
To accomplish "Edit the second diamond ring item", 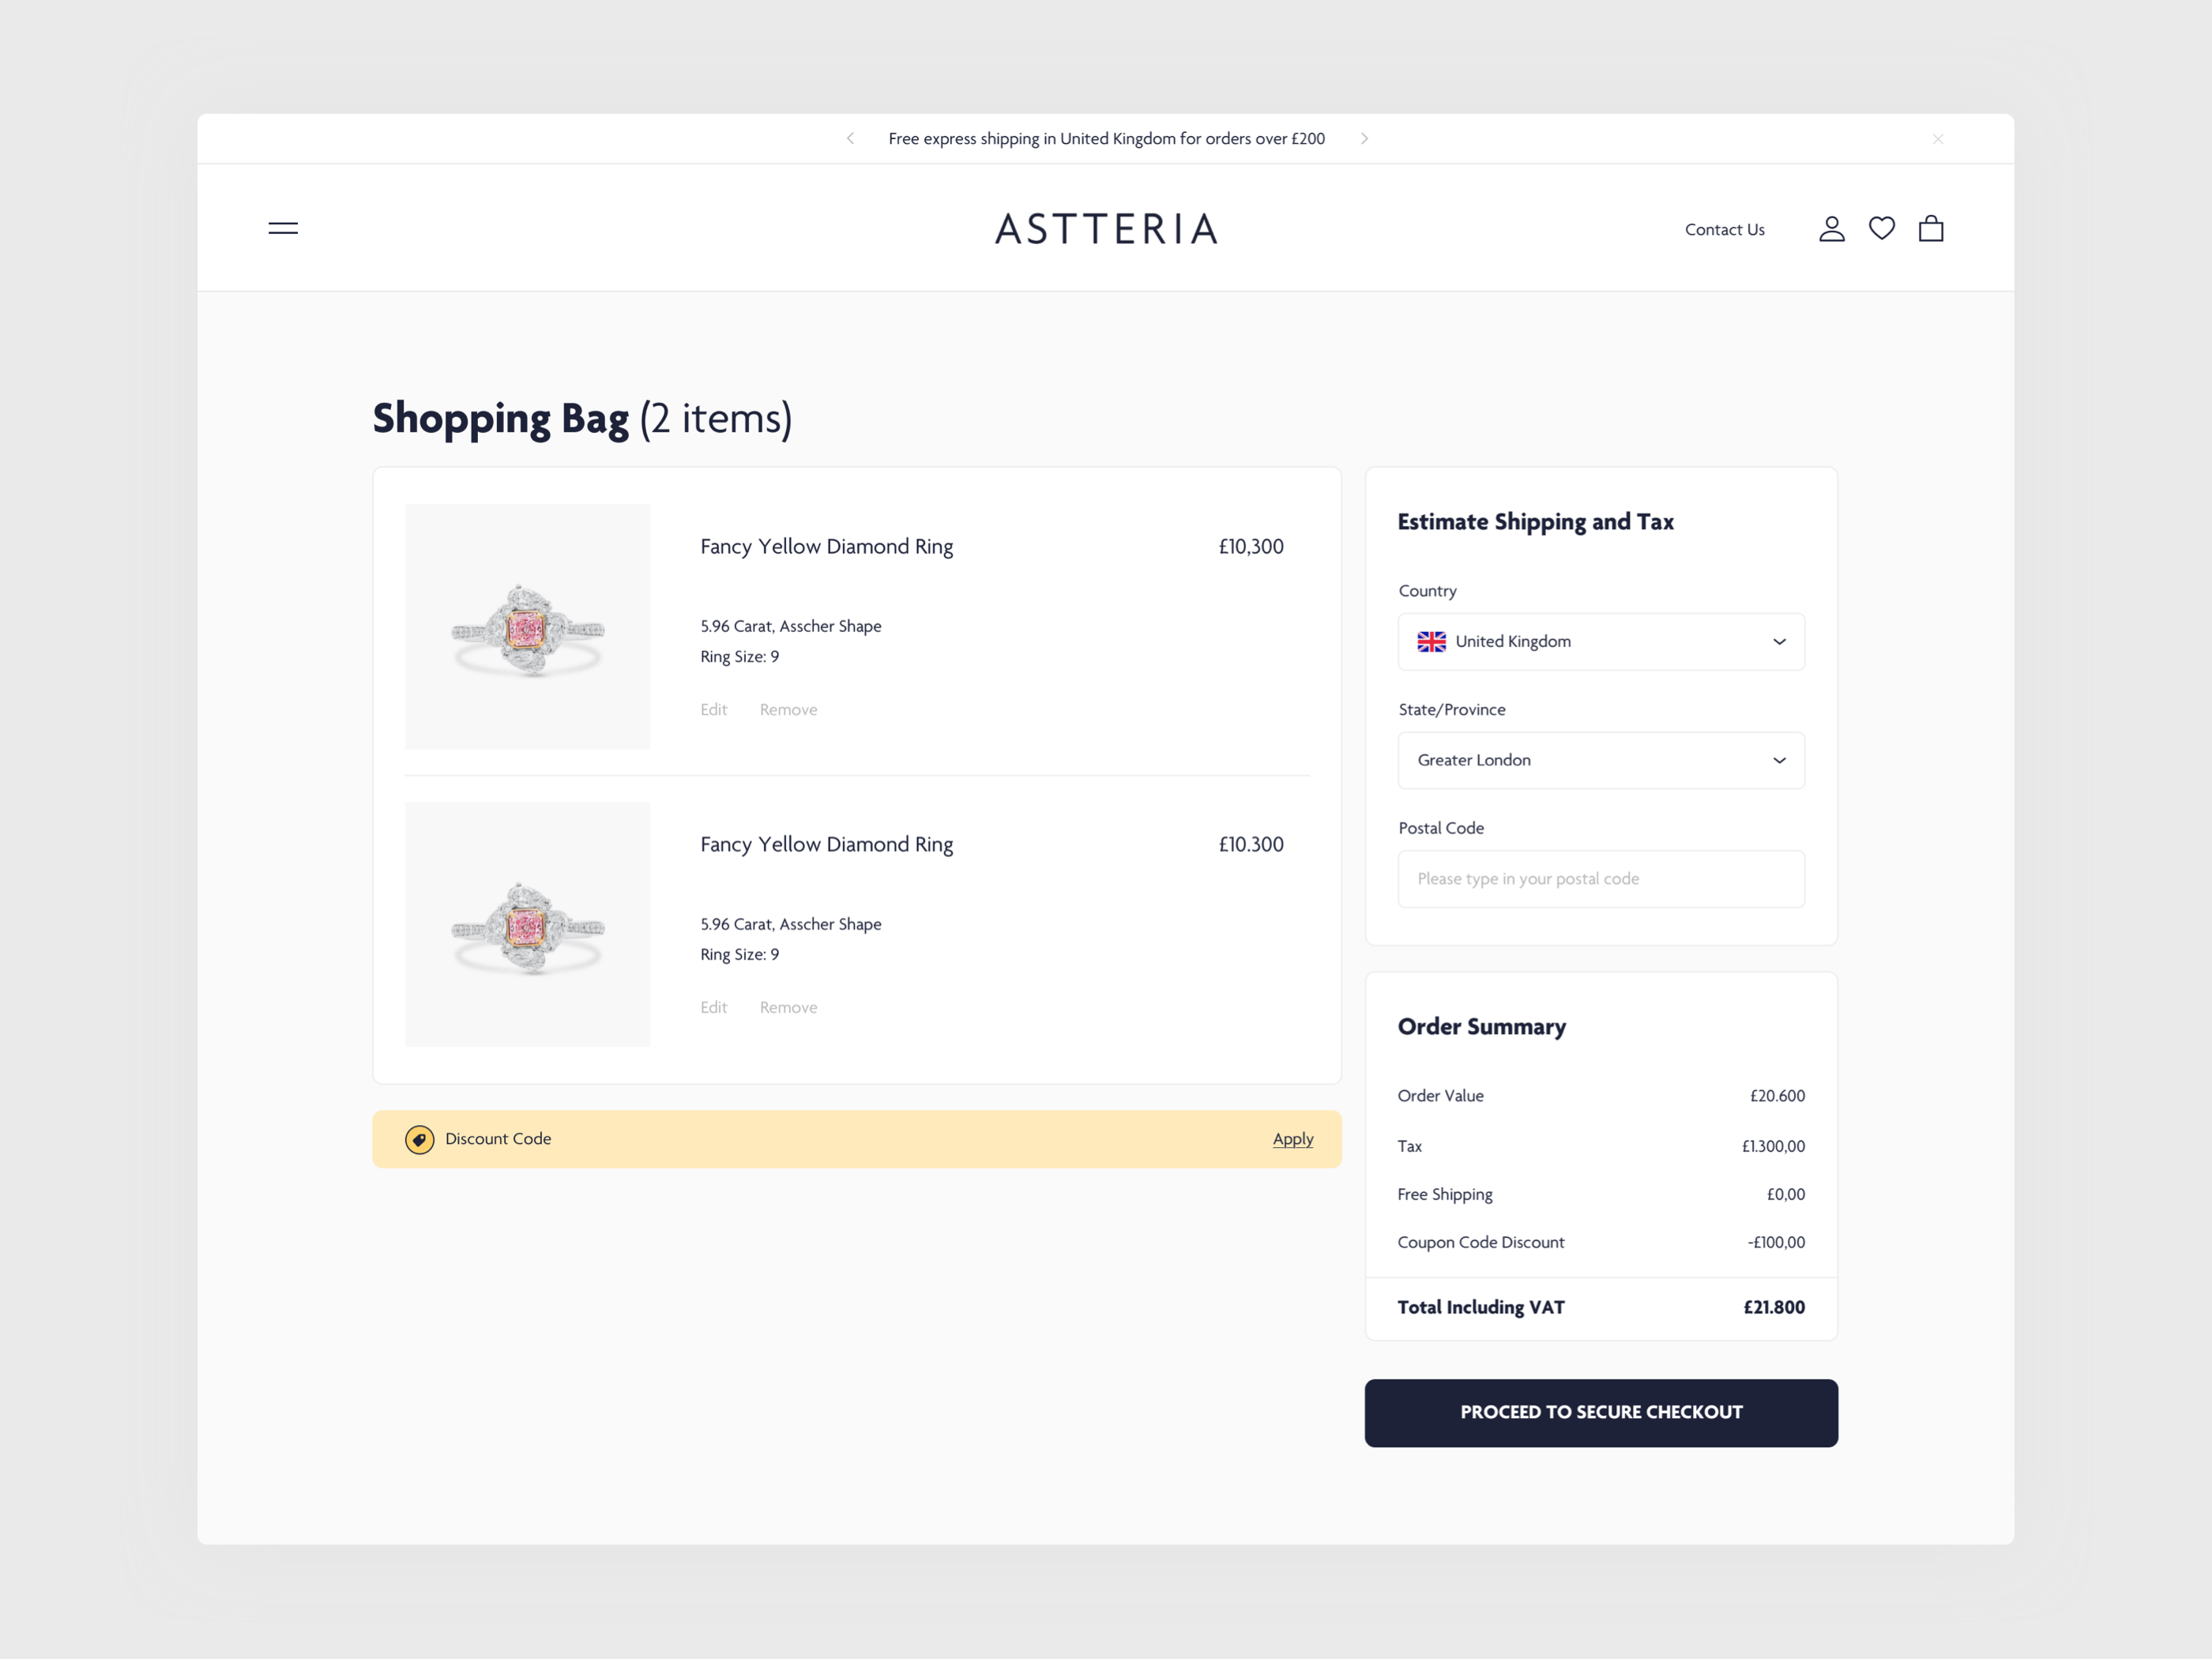I will click(x=713, y=1007).
